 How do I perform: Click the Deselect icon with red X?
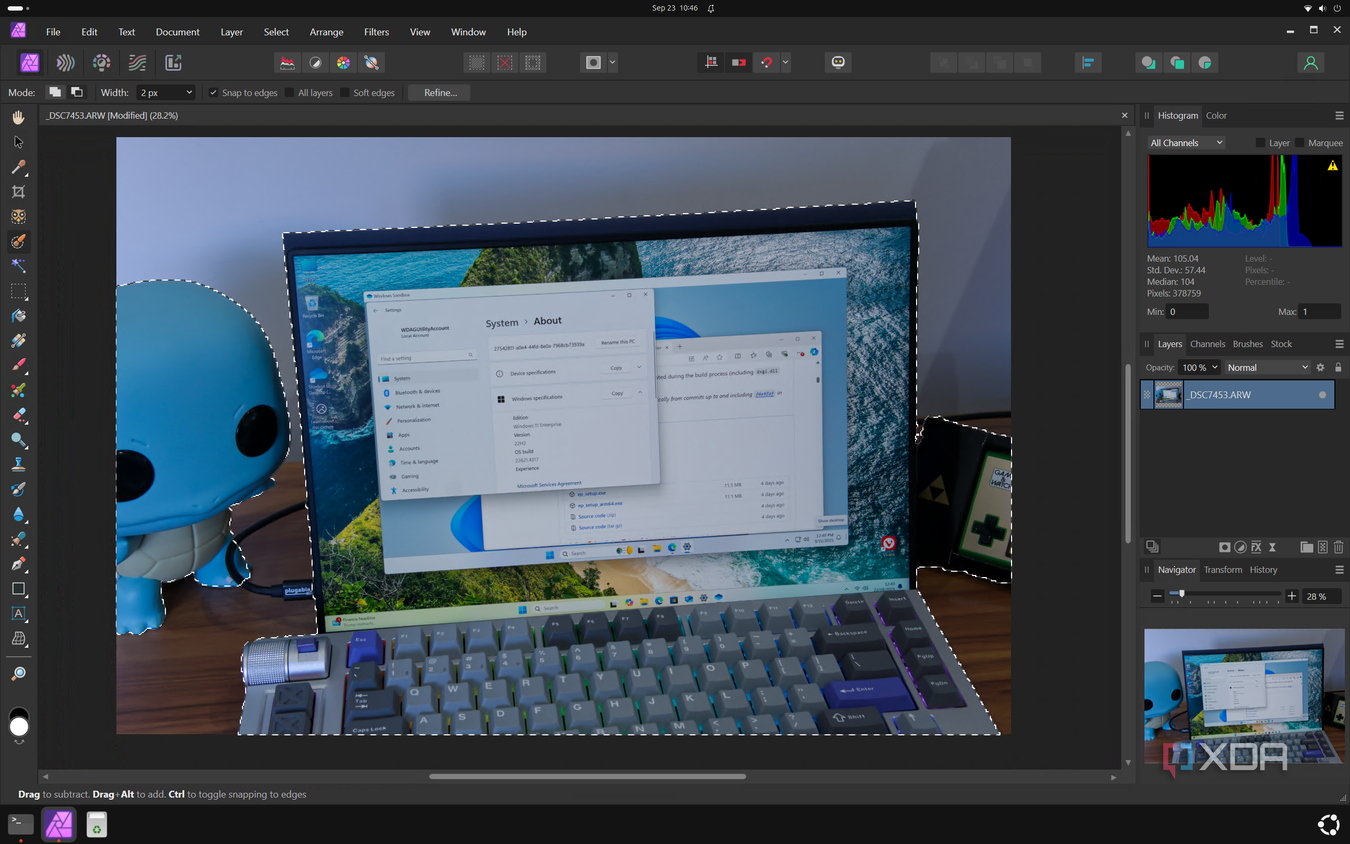click(505, 63)
